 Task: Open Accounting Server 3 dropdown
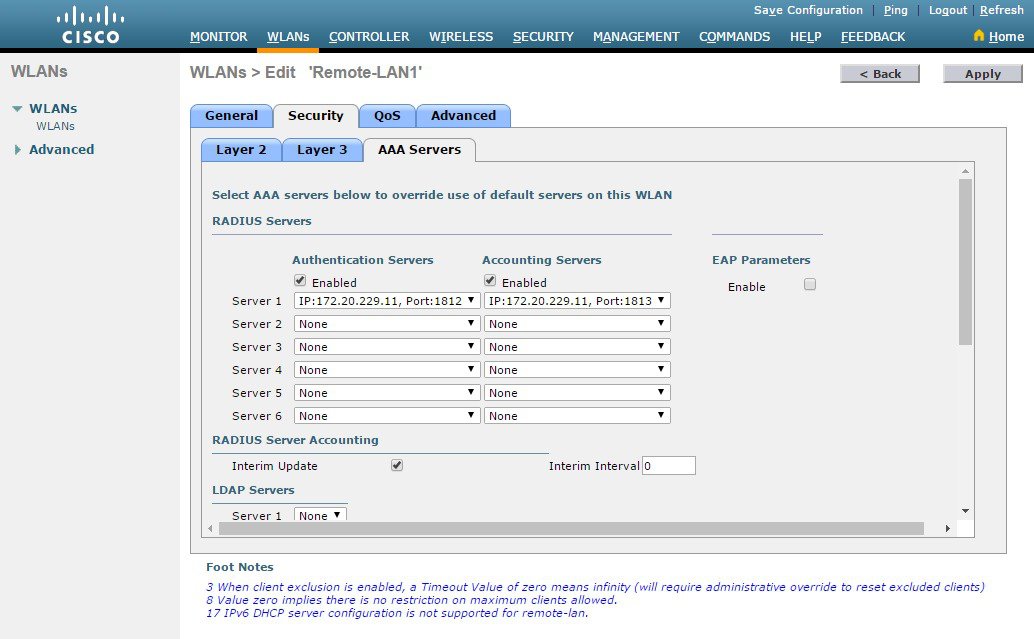pyautogui.click(x=577, y=347)
